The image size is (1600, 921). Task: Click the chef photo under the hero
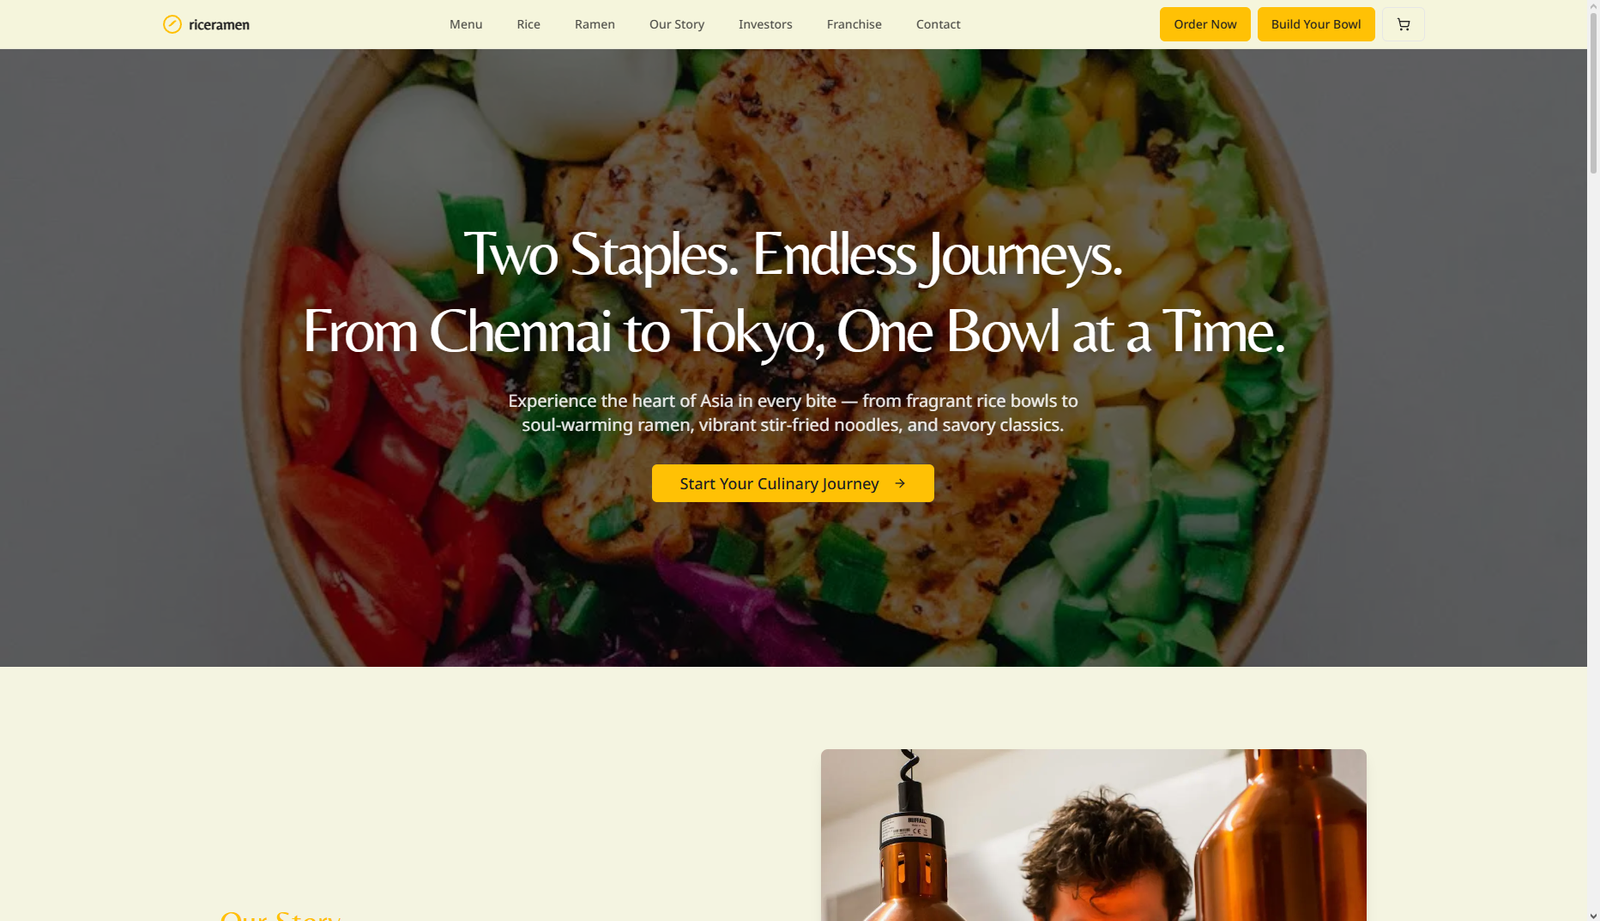[1093, 835]
